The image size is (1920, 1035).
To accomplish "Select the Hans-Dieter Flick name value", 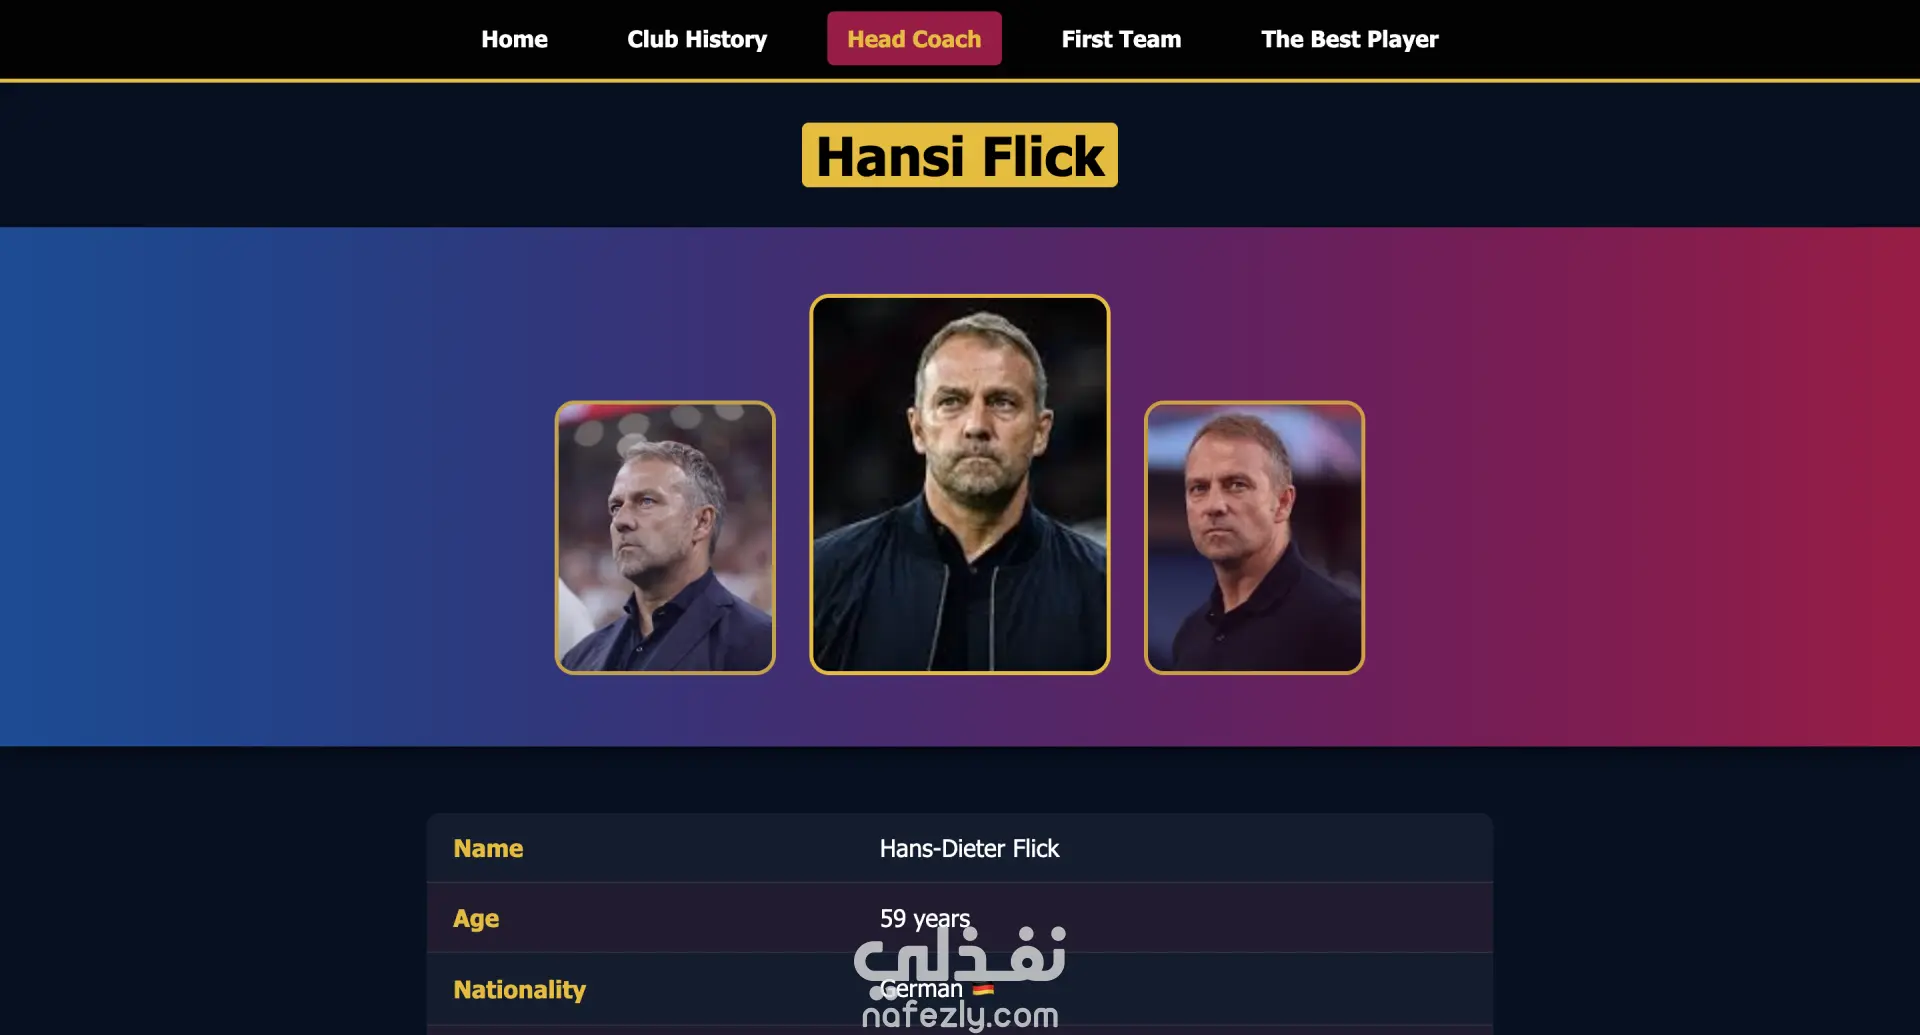I will [969, 848].
